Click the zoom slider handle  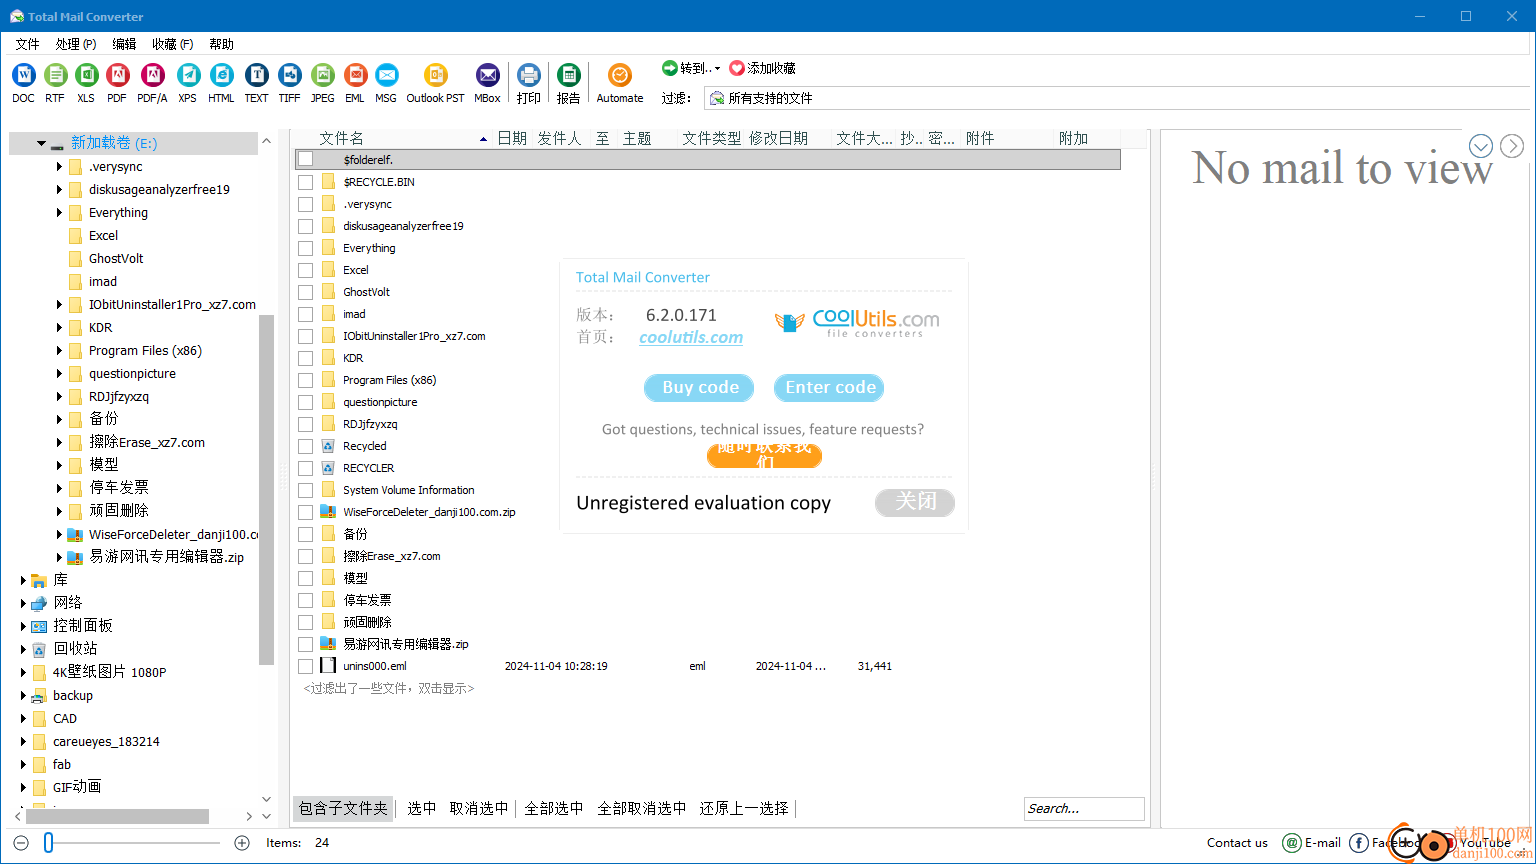pyautogui.click(x=48, y=843)
